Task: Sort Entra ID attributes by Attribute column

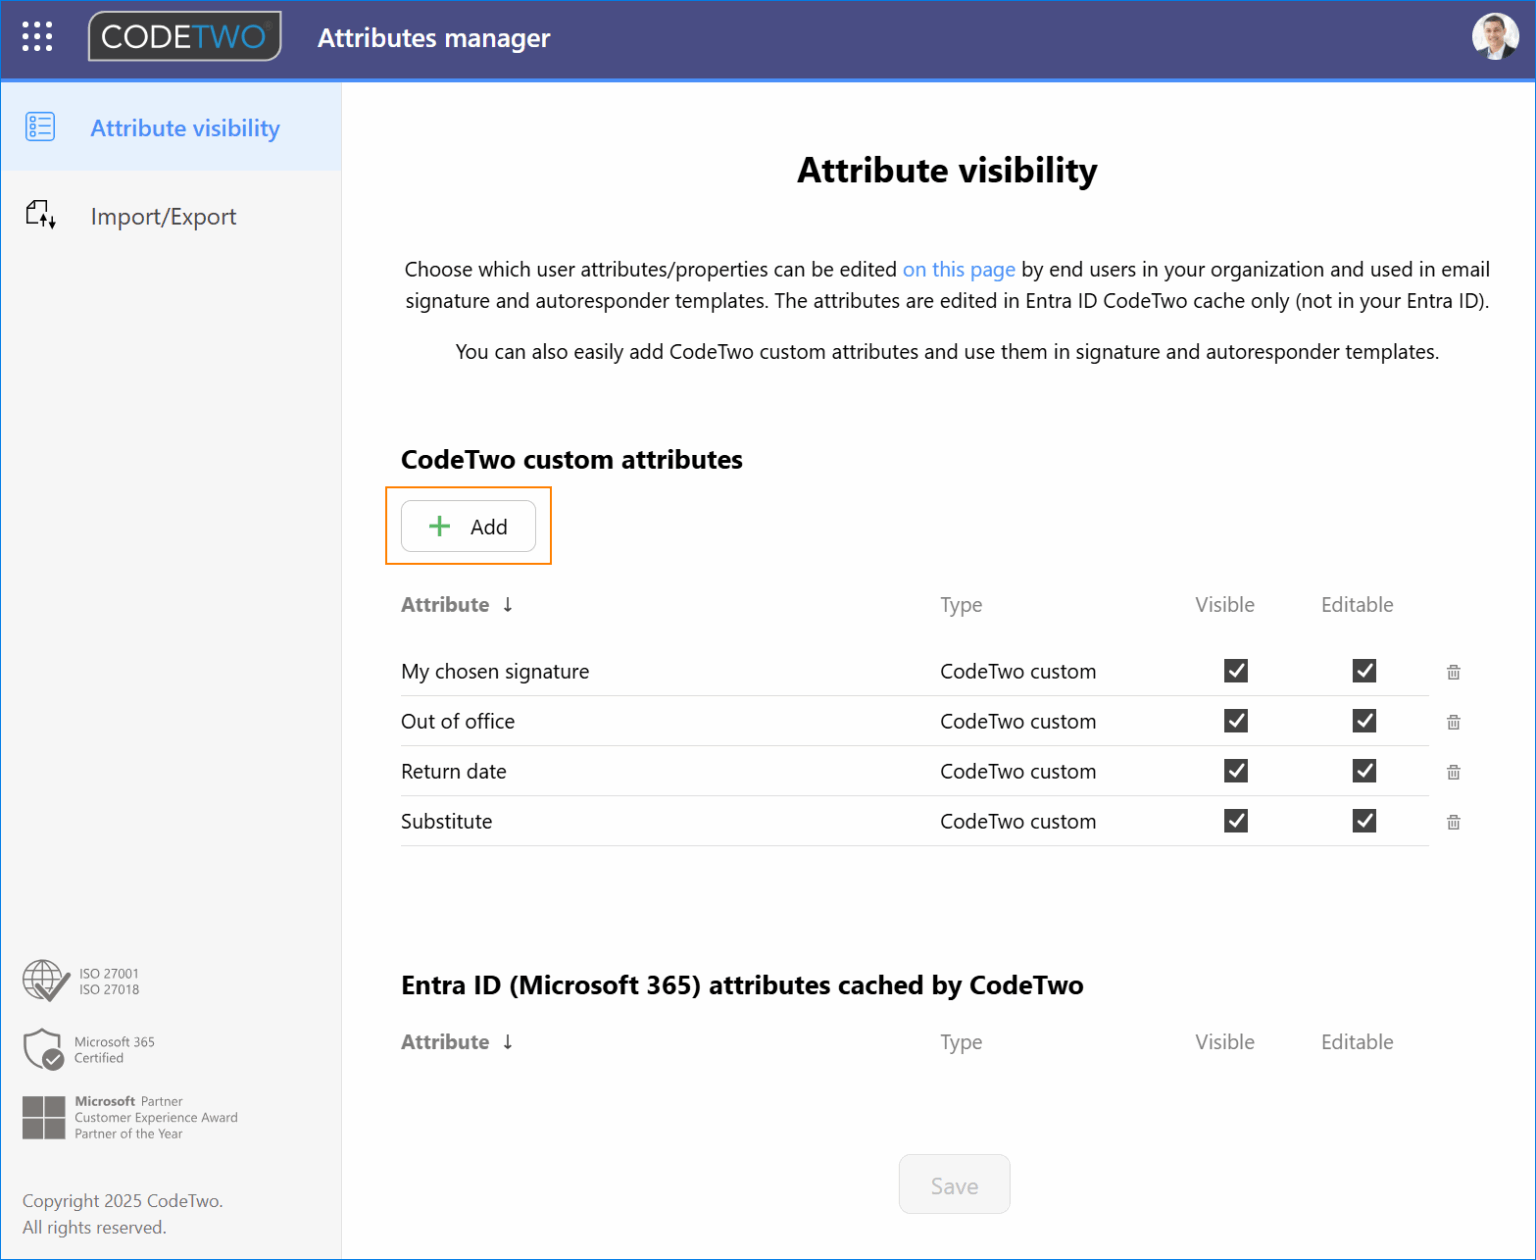Action: pos(508,1042)
